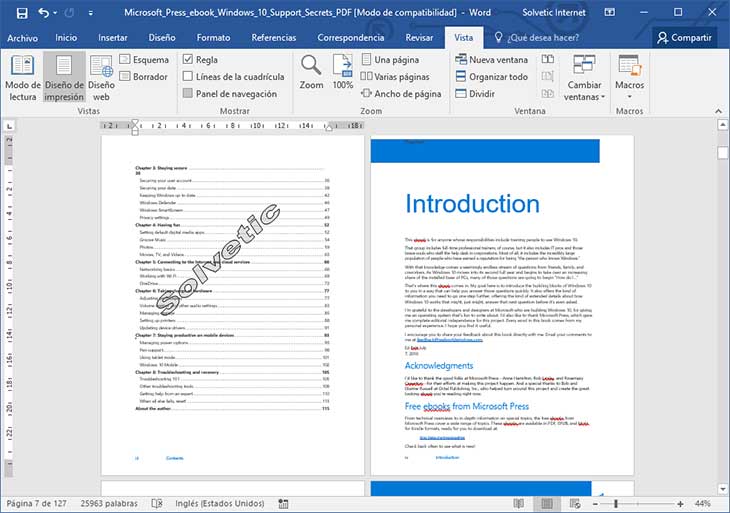Select Diseño de impresión view
The width and height of the screenshot is (730, 513).
(64, 77)
